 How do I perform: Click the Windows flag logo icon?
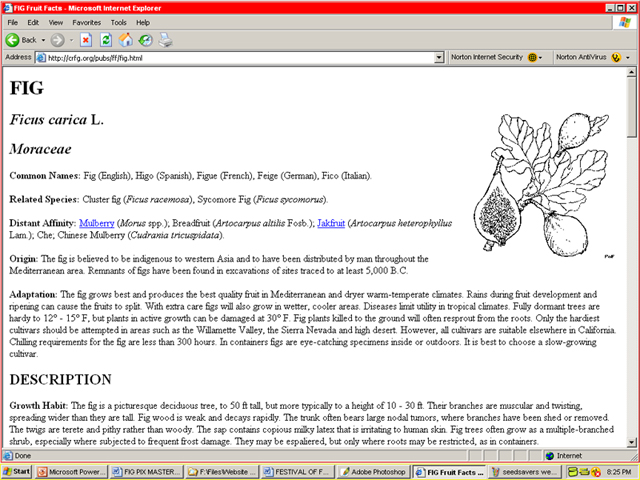[x=624, y=22]
